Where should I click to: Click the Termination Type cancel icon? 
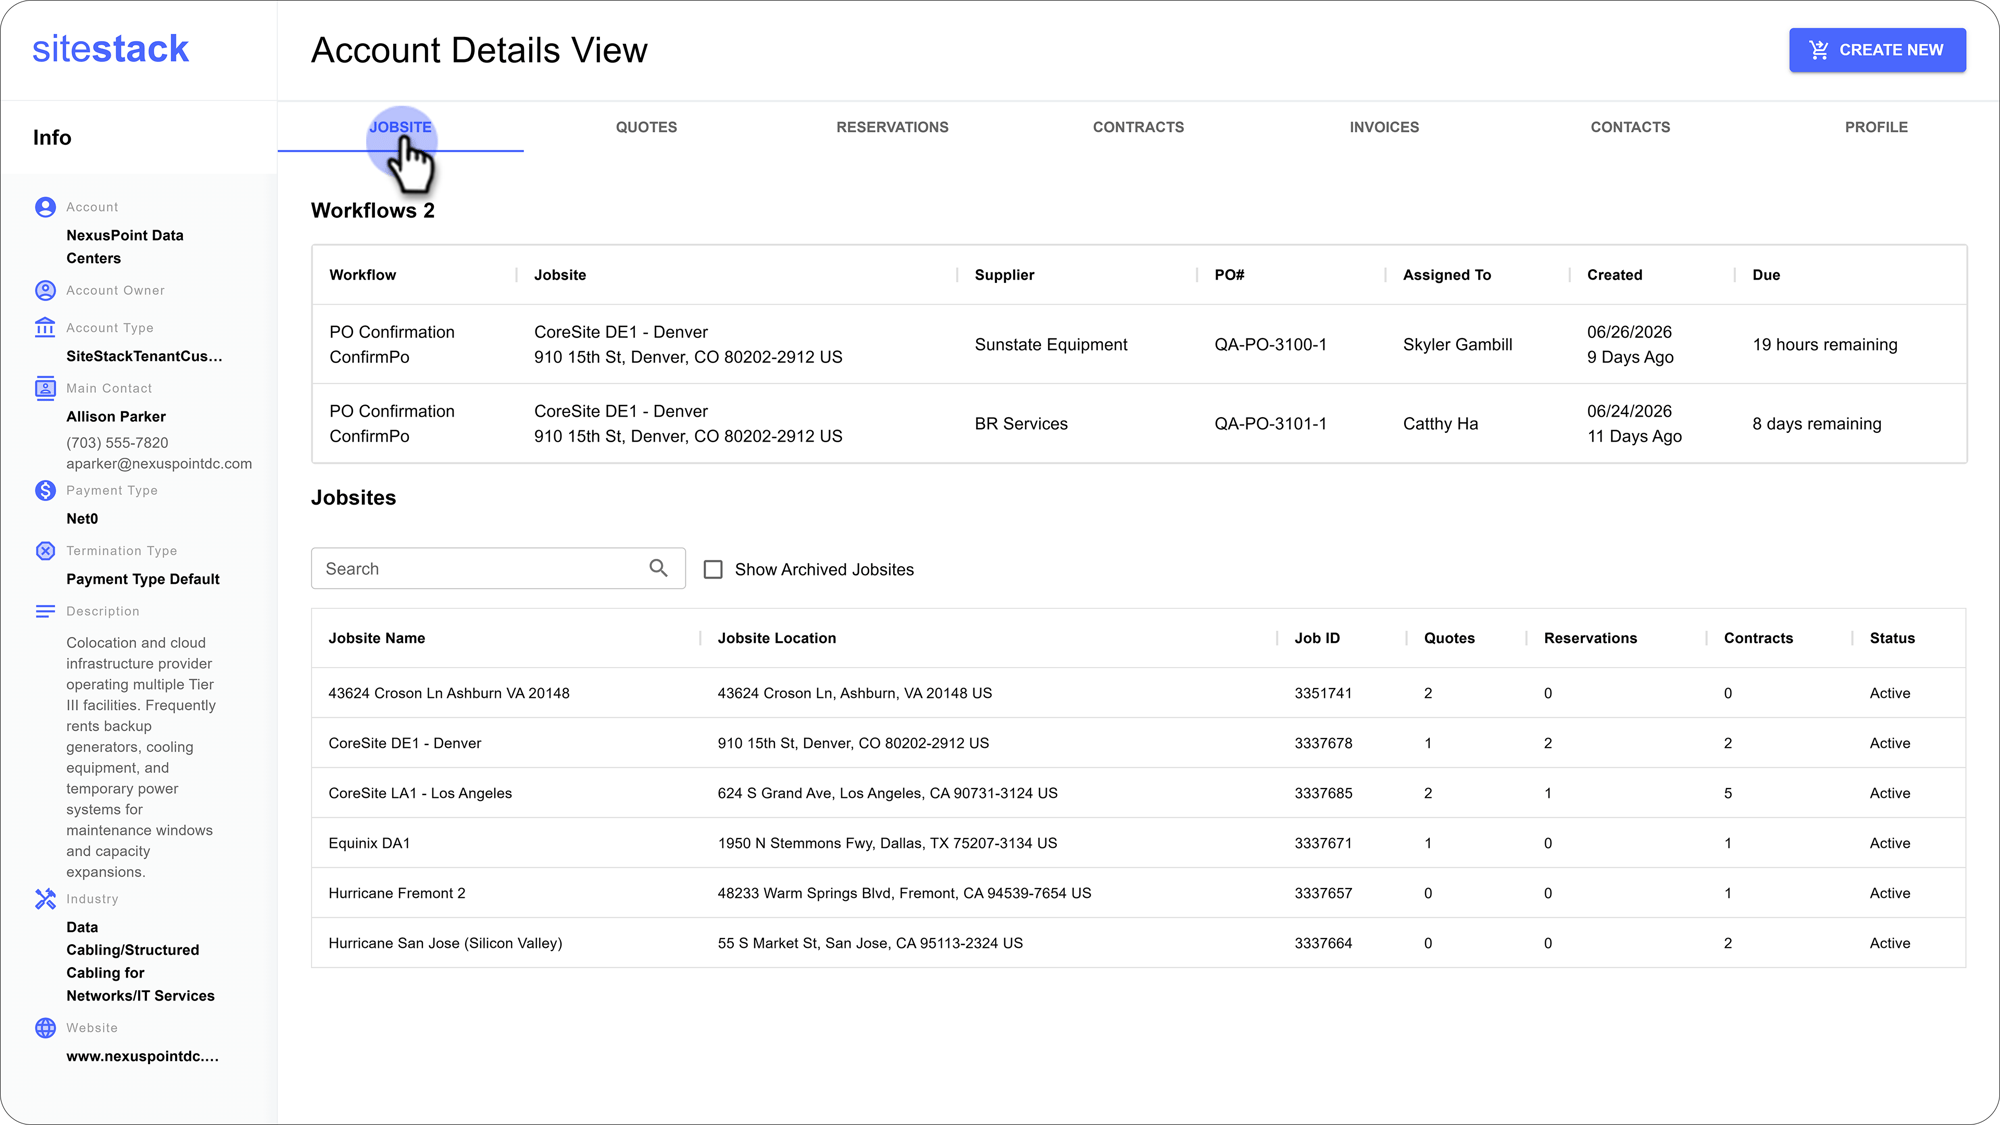pos(45,551)
